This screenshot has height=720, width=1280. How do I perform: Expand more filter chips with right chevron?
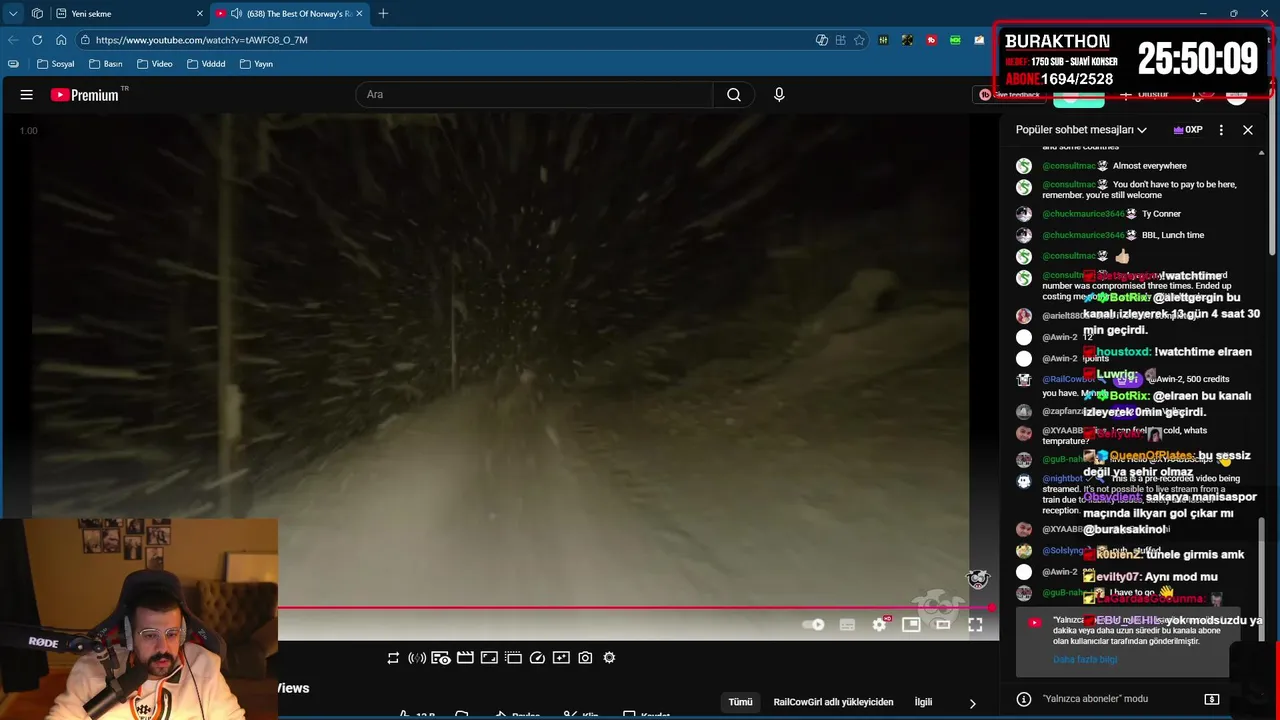(x=972, y=703)
